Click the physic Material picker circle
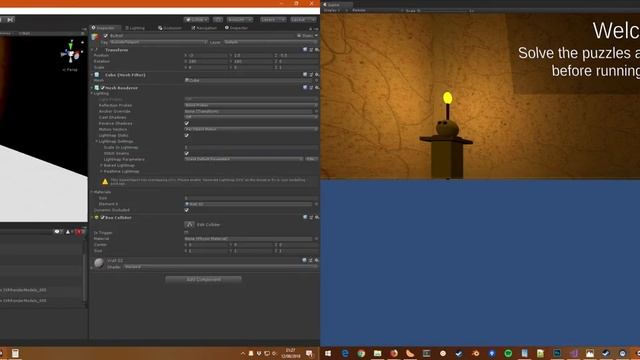 click(316, 238)
